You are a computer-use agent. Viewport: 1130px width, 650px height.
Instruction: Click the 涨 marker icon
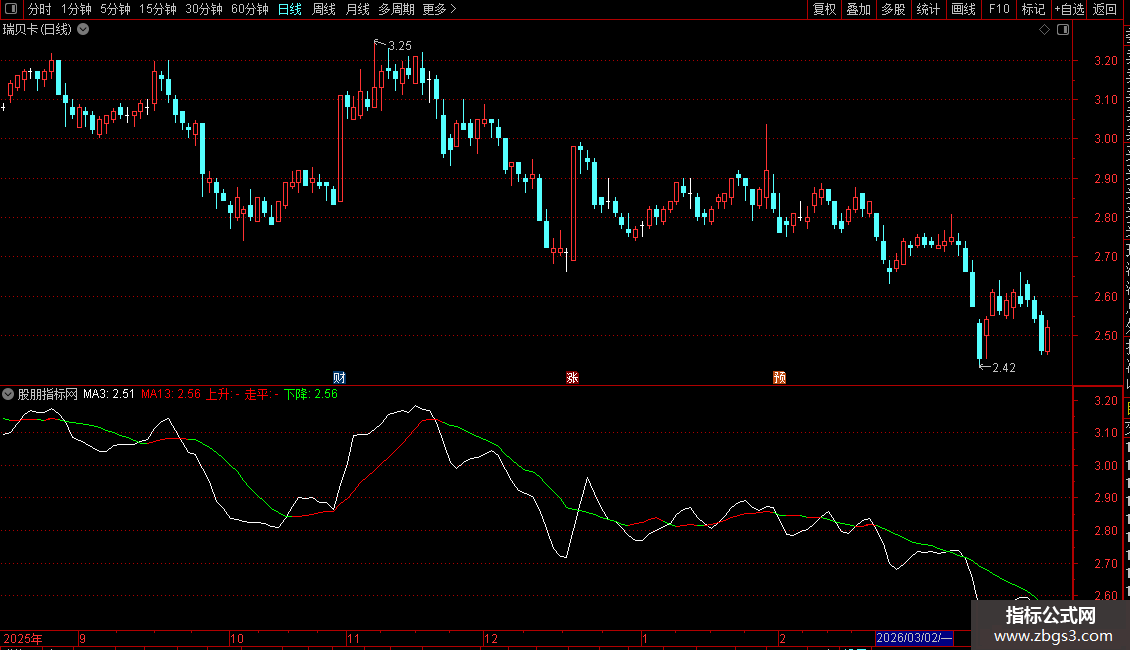pos(572,378)
